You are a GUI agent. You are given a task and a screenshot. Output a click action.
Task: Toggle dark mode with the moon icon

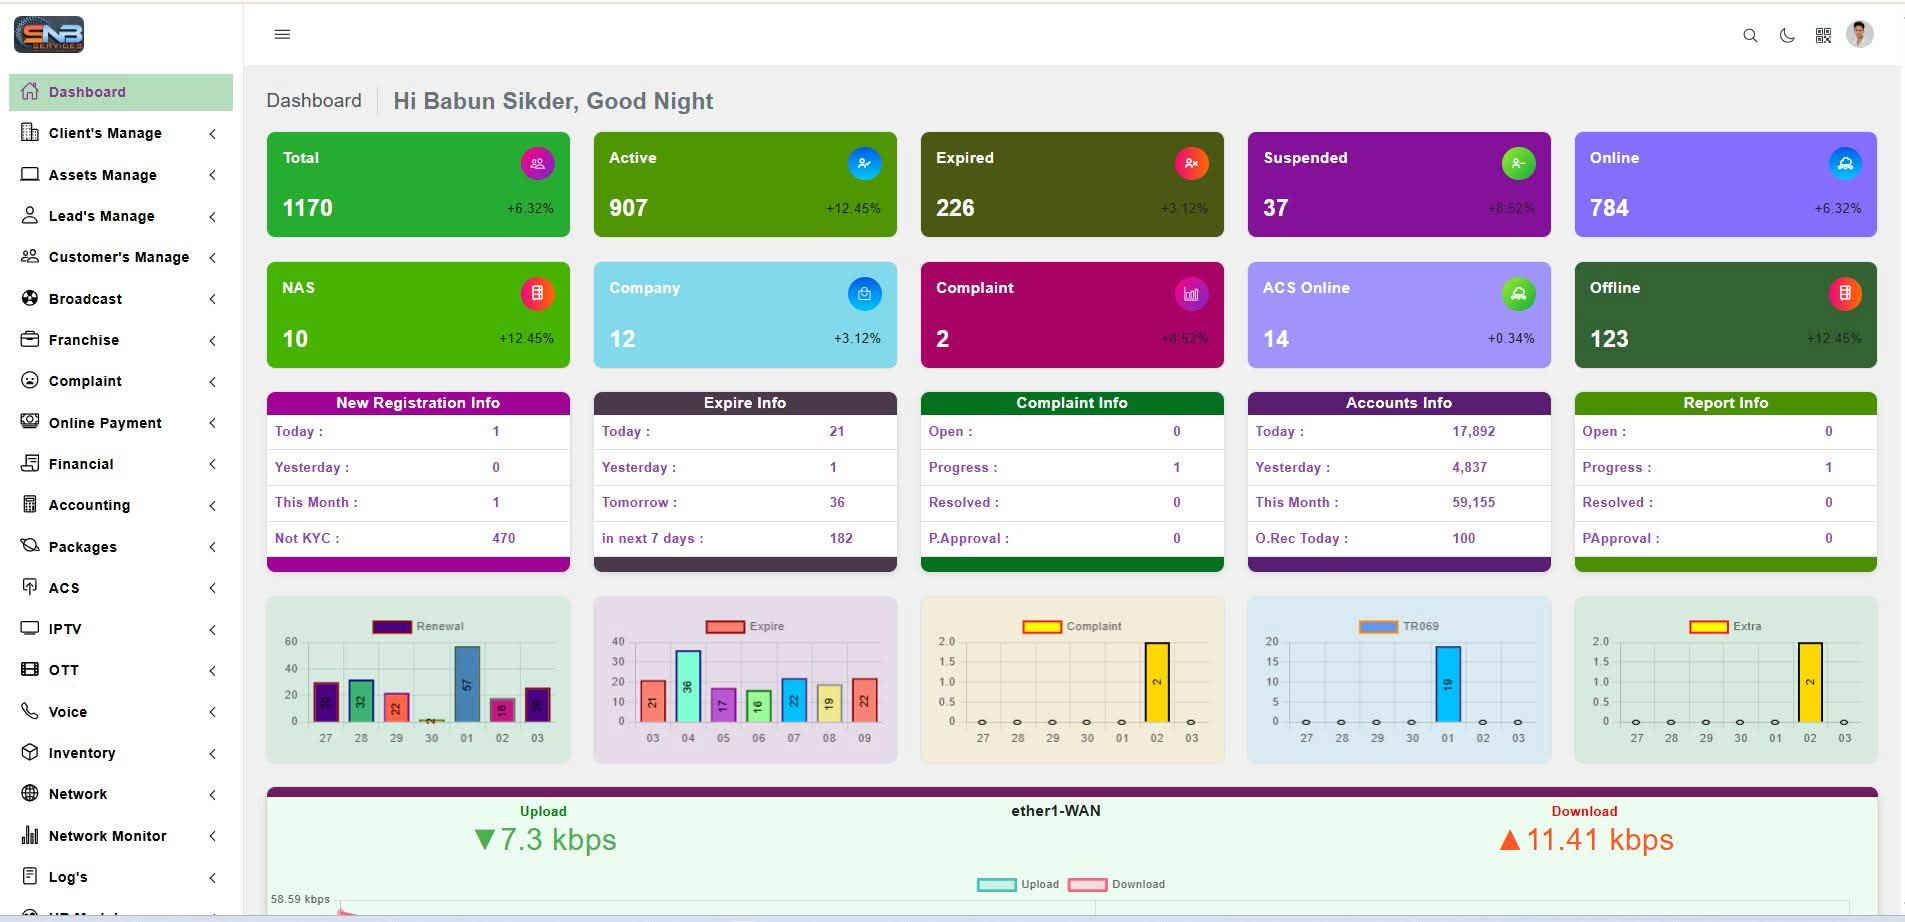[x=1787, y=35]
